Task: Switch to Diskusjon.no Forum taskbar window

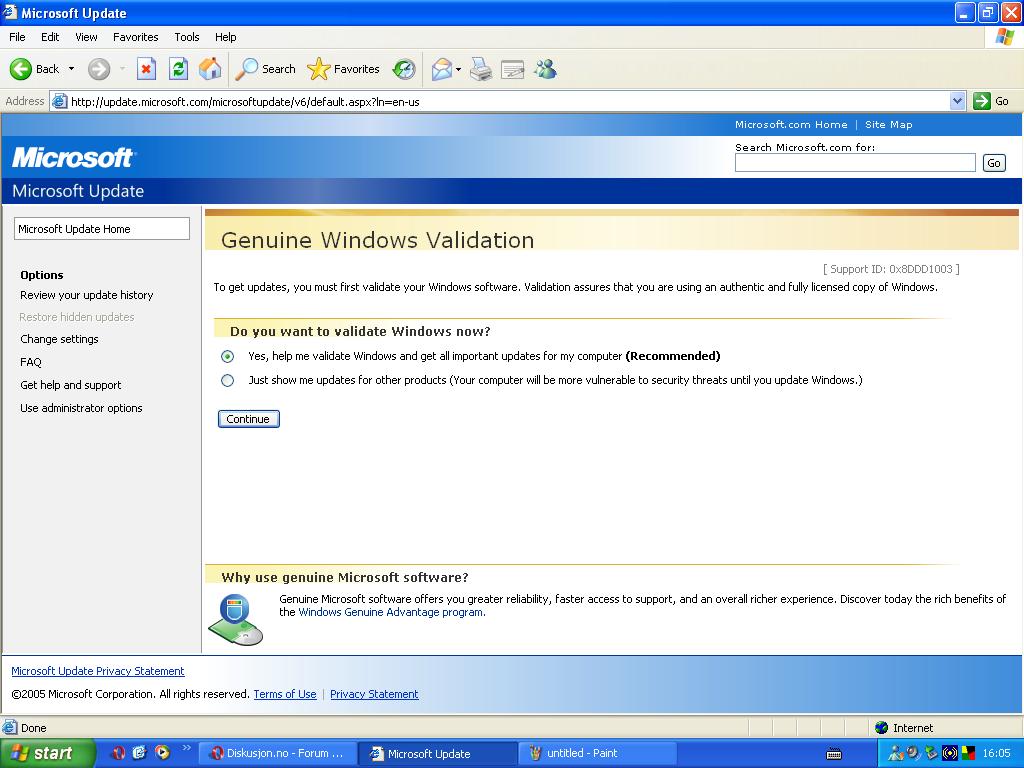Action: coord(277,753)
